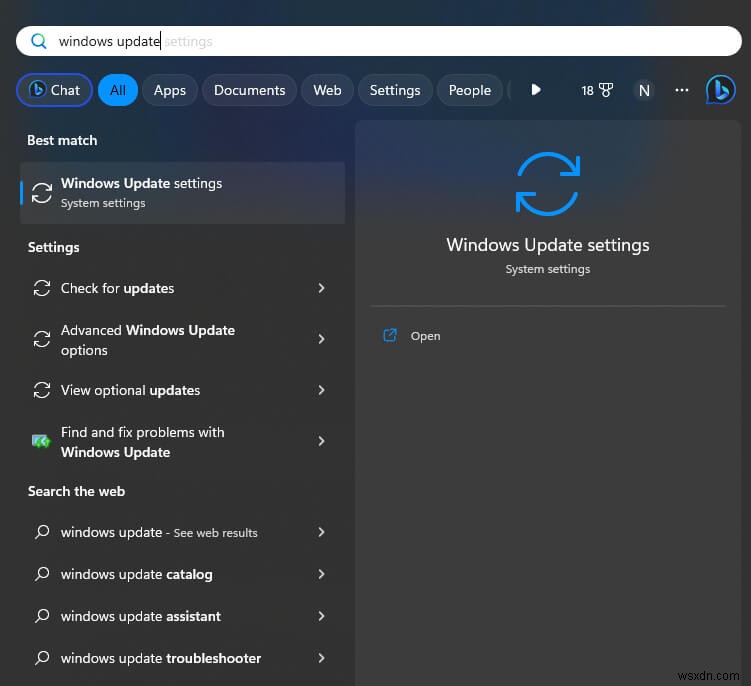This screenshot has width=751, height=686.
Task: Click the sync icon beside Windows Update settings result
Action: pos(42,193)
